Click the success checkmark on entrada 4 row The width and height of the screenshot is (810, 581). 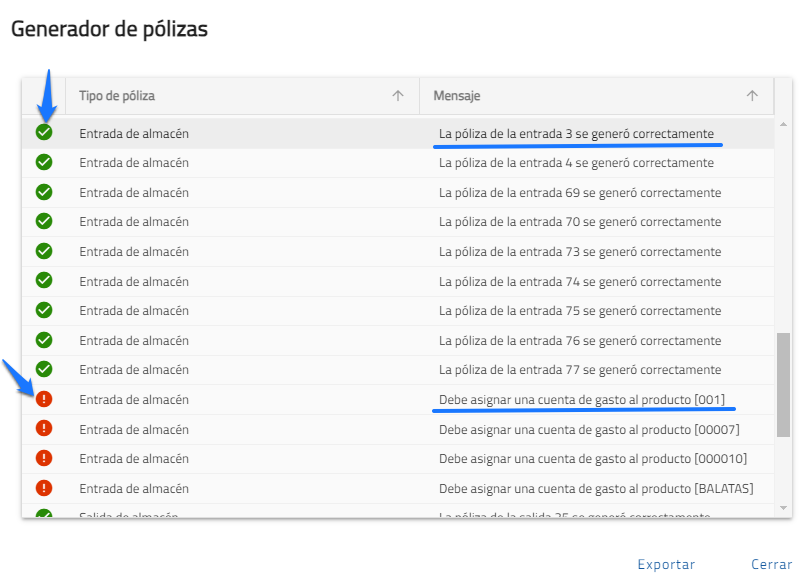click(44, 163)
